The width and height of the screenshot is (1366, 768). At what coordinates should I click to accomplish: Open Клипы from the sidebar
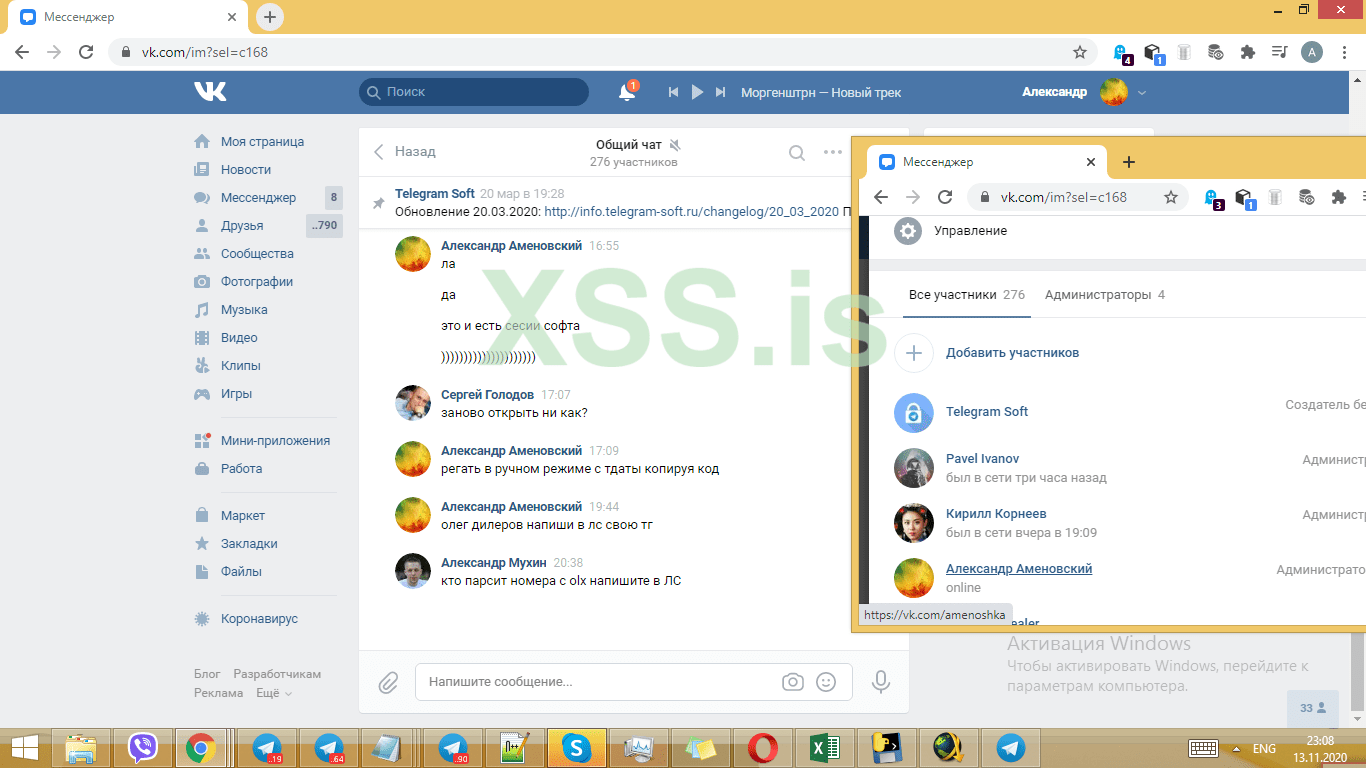pos(240,366)
